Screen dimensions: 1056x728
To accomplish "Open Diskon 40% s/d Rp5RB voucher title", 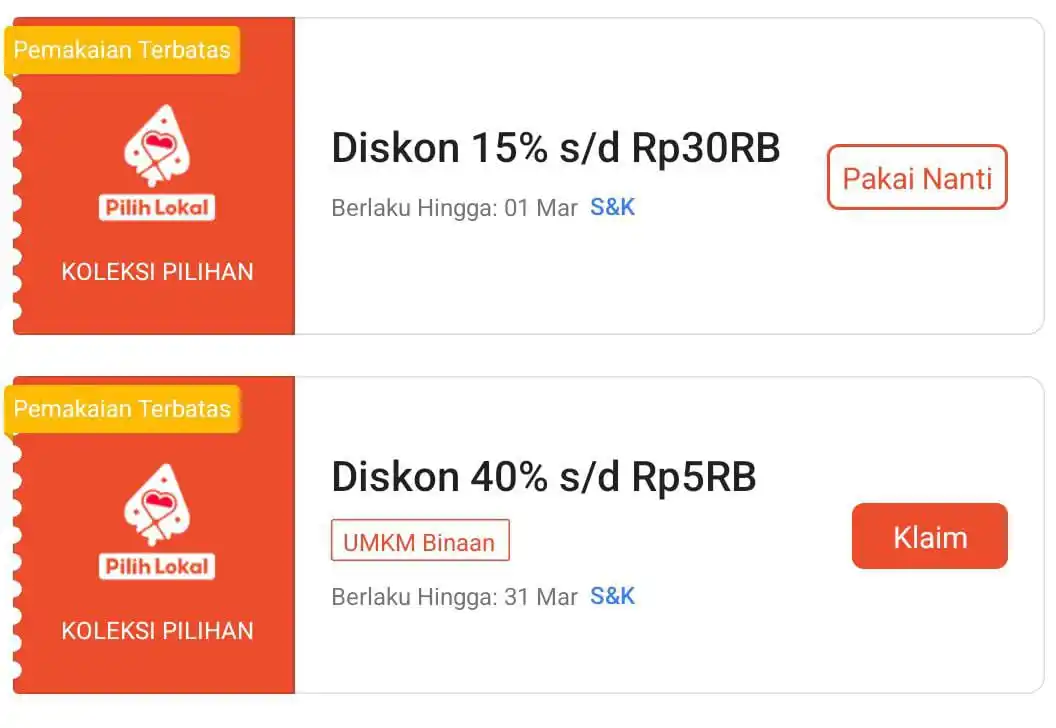I will point(543,477).
